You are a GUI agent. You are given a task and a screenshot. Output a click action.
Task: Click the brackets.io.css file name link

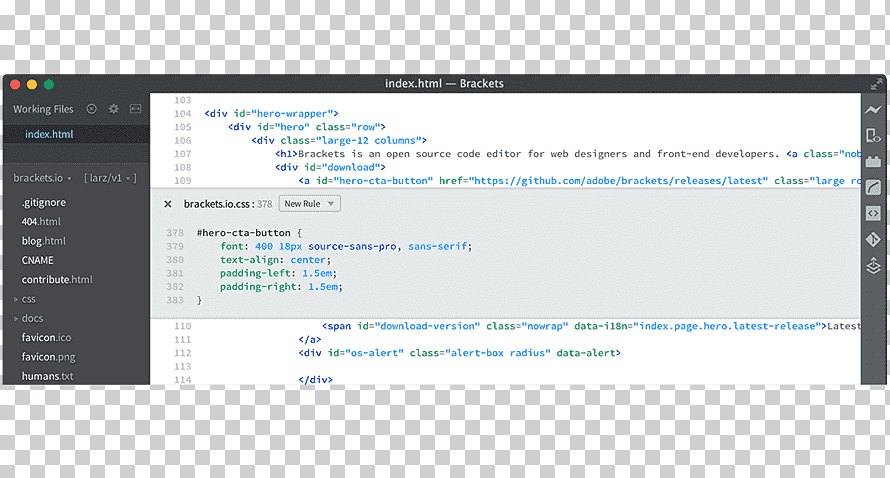pyautogui.click(x=217, y=204)
